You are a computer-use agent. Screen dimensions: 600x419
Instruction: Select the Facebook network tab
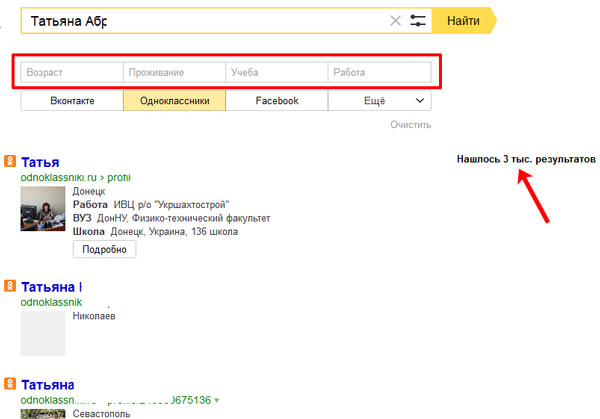point(277,101)
